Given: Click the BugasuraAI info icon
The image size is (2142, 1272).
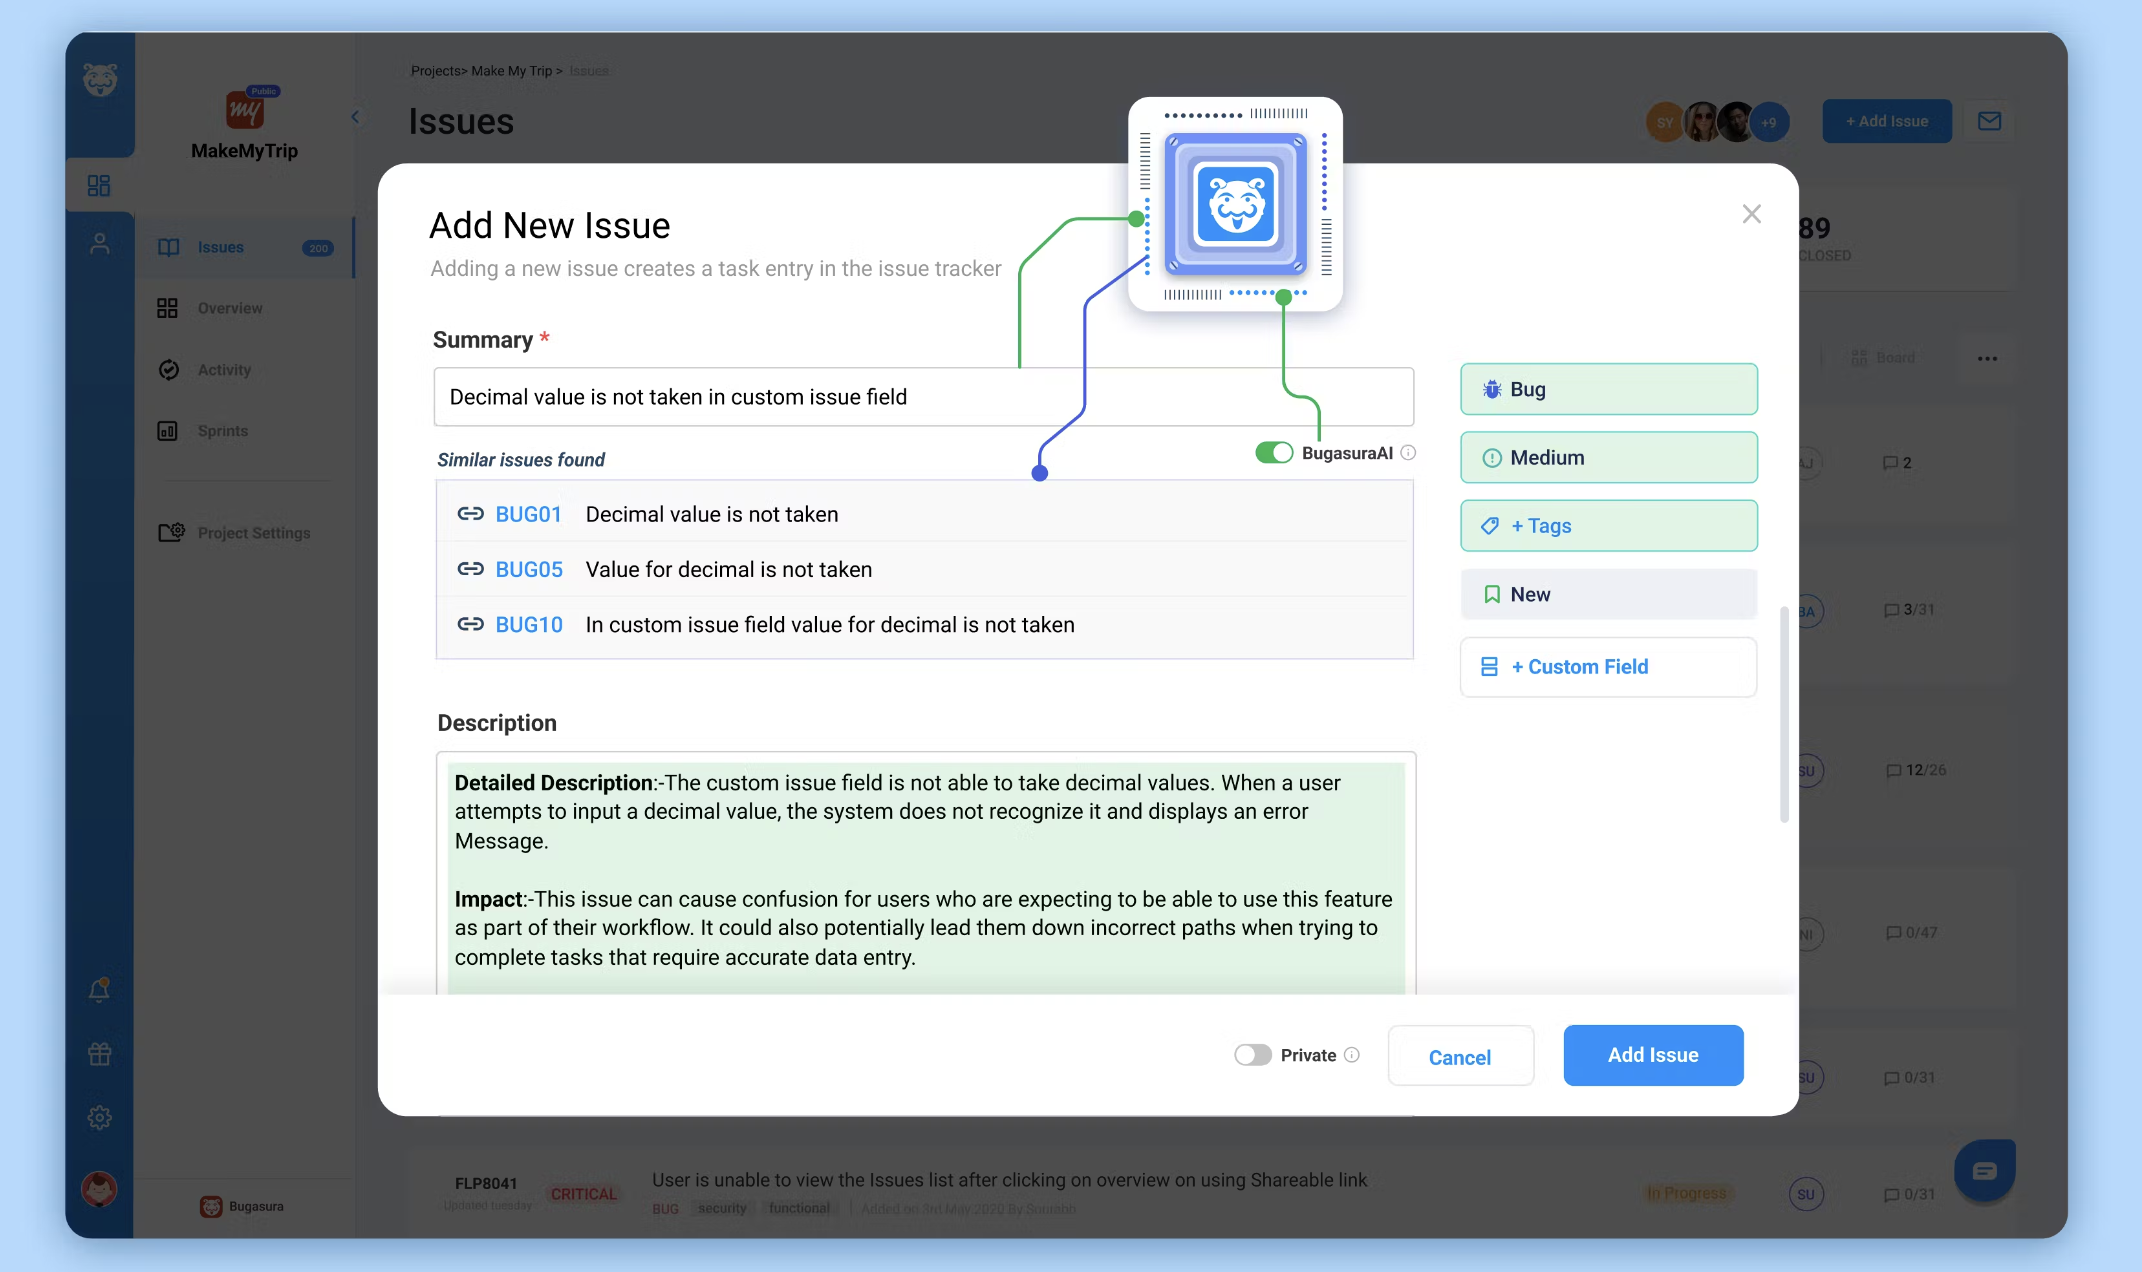Looking at the screenshot, I should (1408, 453).
